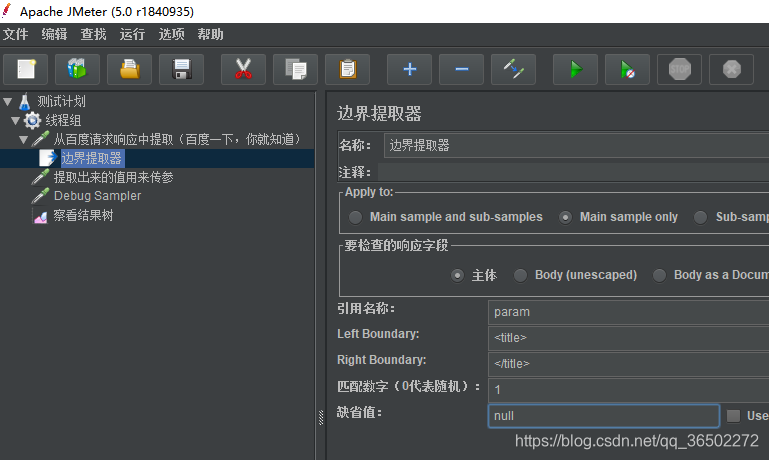Click the Right Boundary field
This screenshot has height=460, width=769.
point(629,364)
